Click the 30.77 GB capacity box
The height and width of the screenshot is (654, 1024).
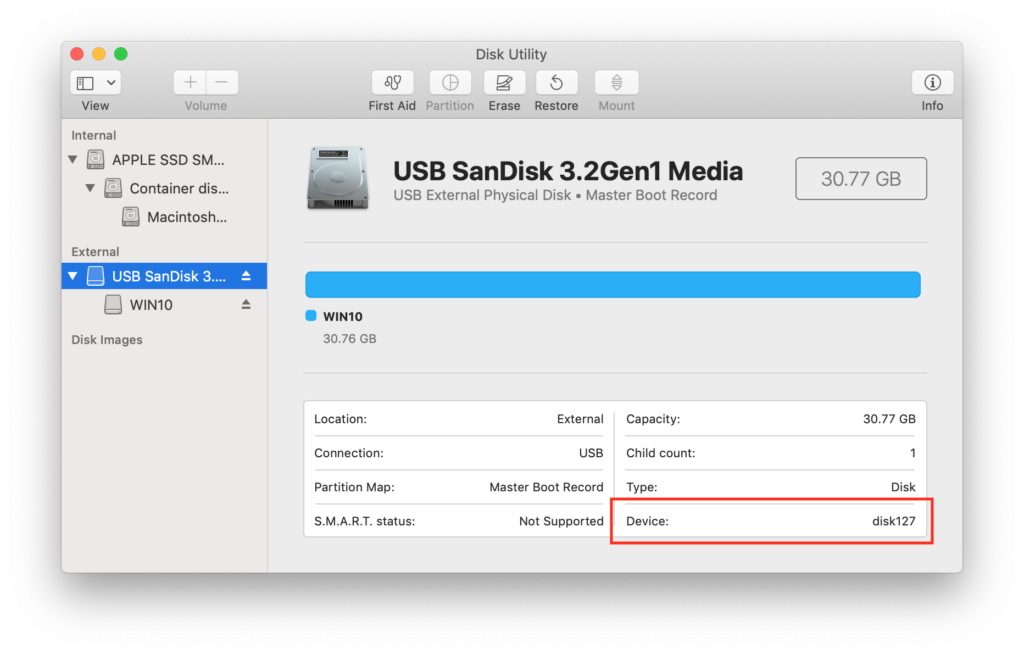tap(861, 178)
